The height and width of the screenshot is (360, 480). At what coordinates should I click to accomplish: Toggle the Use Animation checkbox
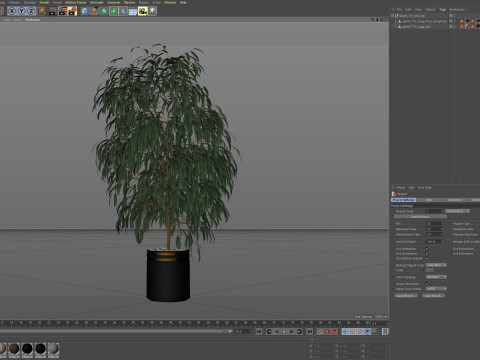[x=427, y=249]
